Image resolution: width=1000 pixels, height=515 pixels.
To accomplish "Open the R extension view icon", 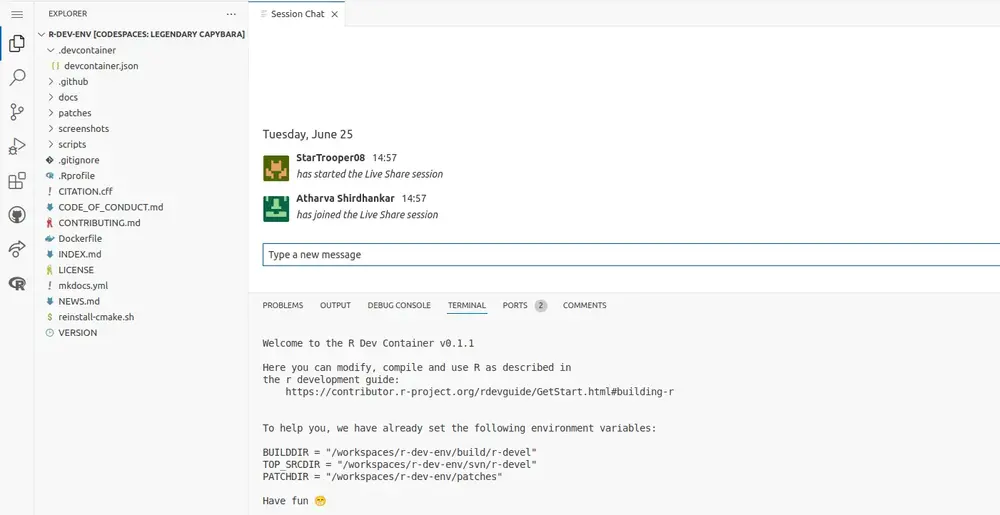I will coord(17,284).
